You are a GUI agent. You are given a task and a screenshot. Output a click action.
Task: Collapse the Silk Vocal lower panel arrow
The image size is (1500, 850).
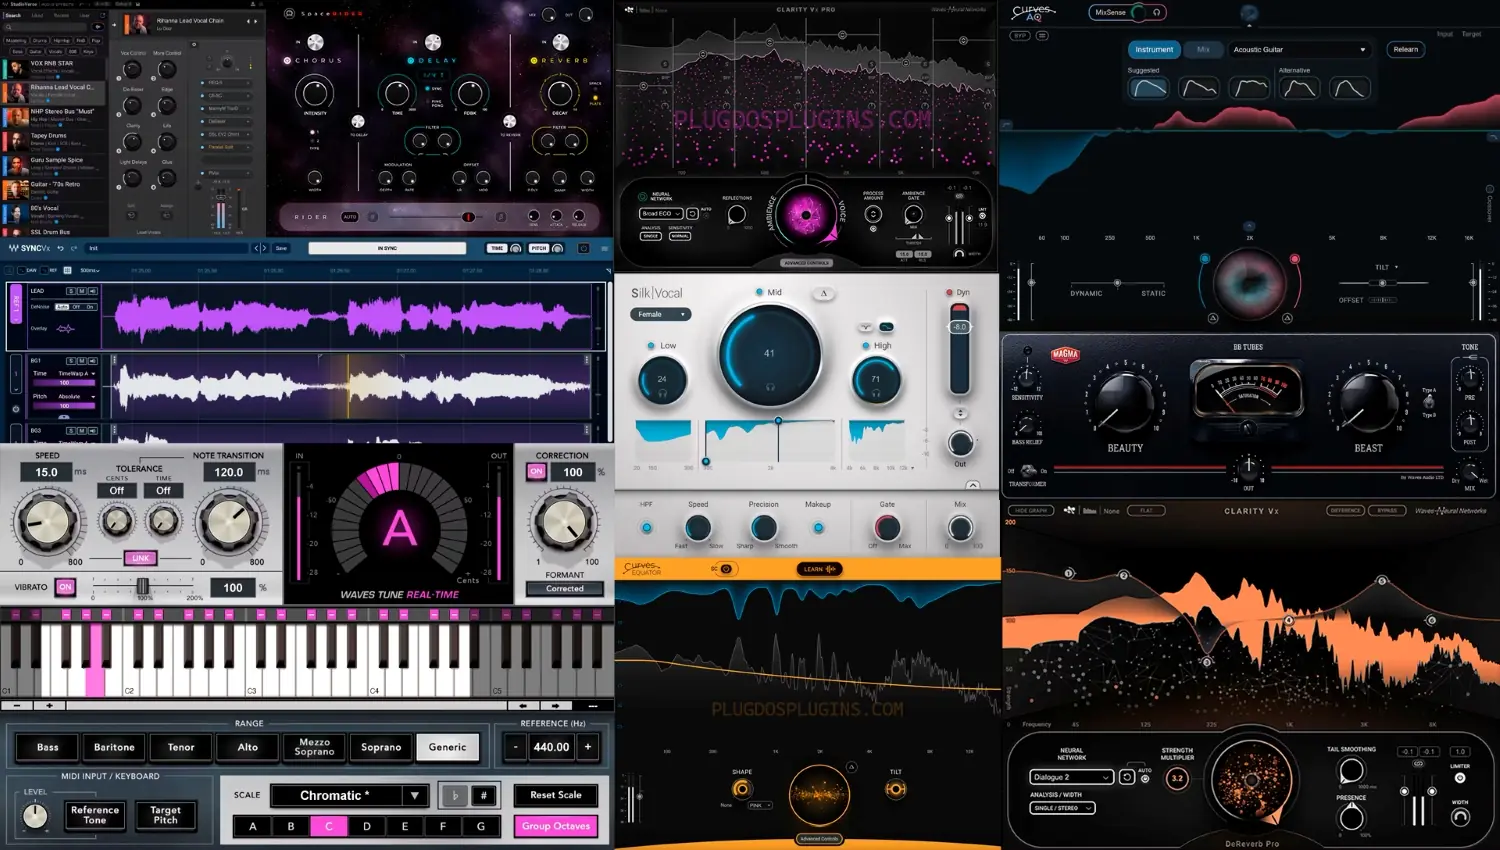pyautogui.click(x=972, y=485)
